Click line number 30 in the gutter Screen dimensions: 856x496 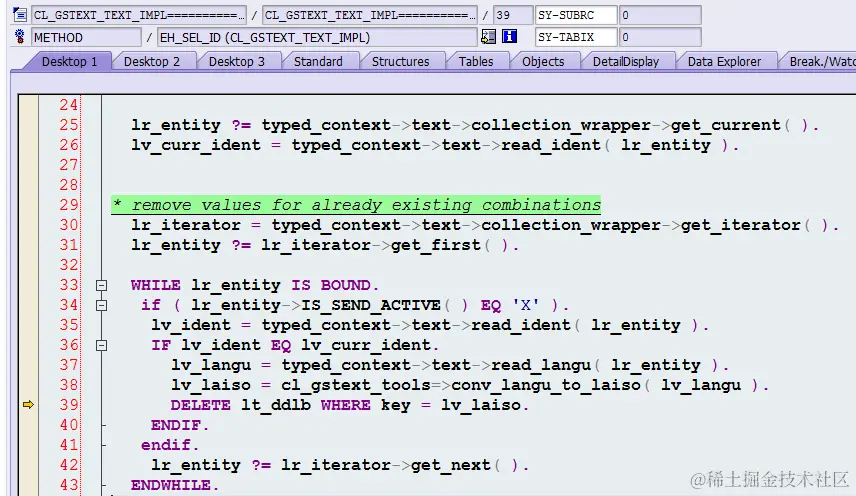[69, 225]
